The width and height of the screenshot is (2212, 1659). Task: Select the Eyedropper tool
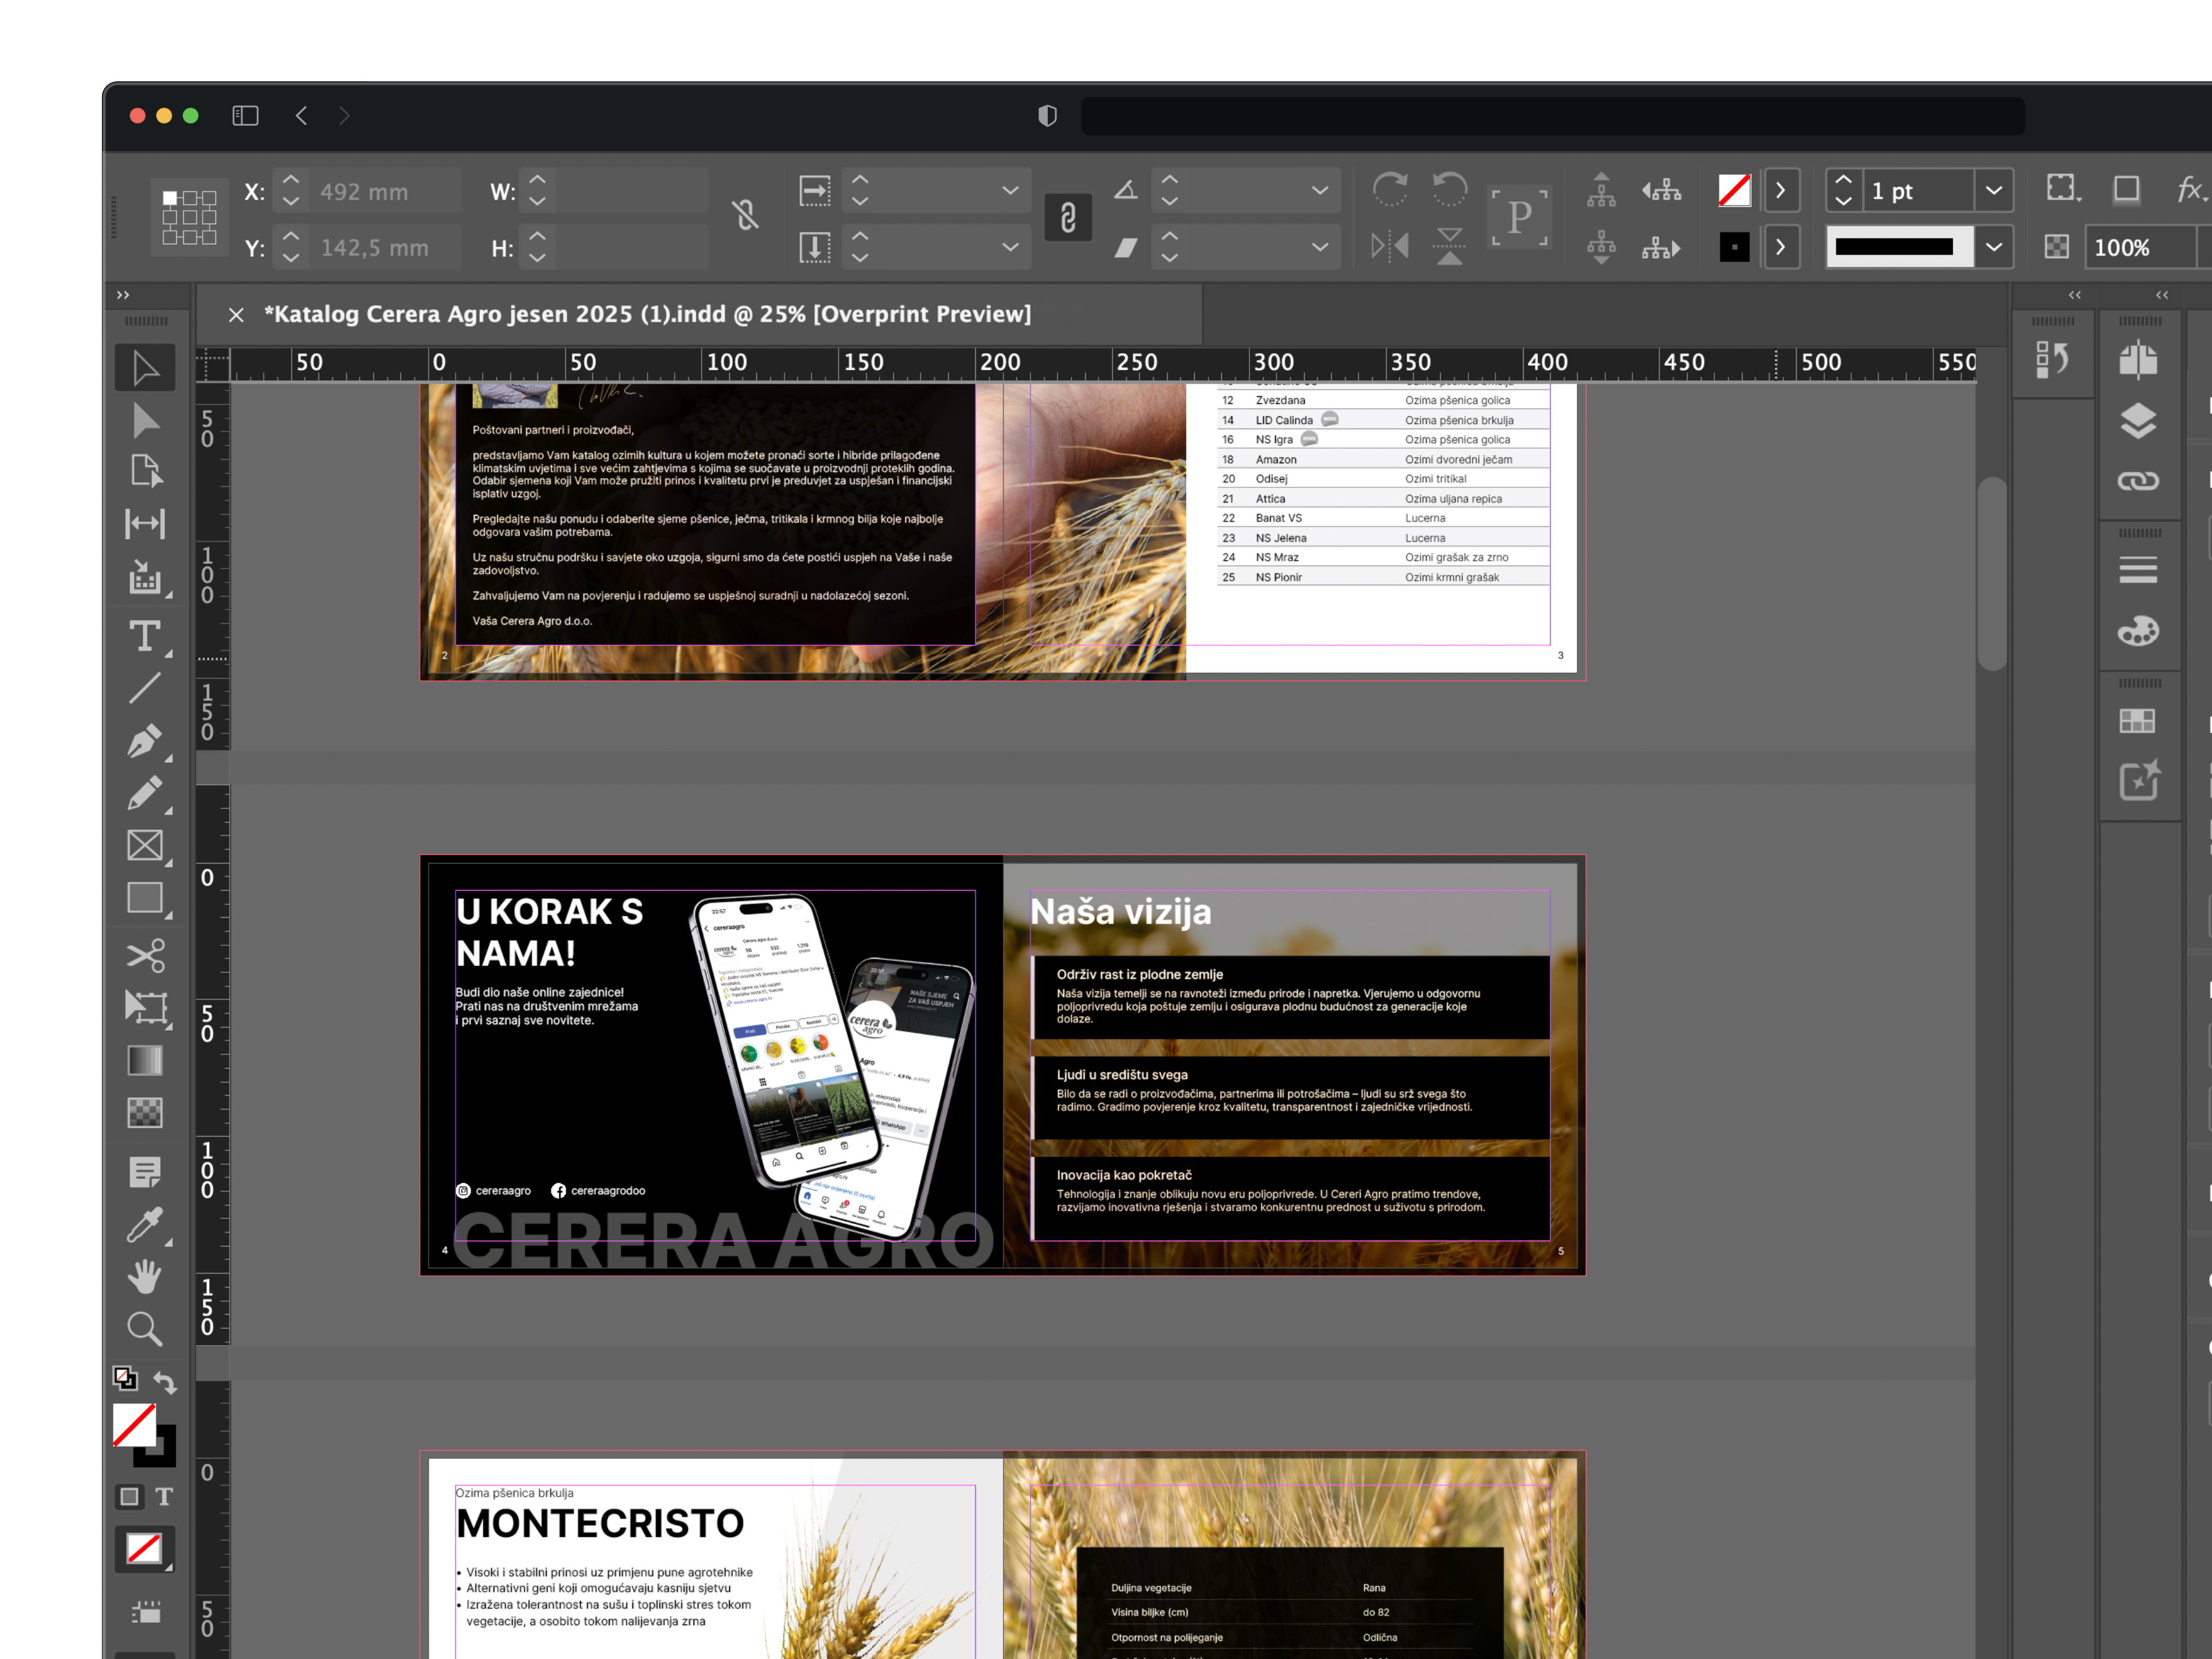145,1224
